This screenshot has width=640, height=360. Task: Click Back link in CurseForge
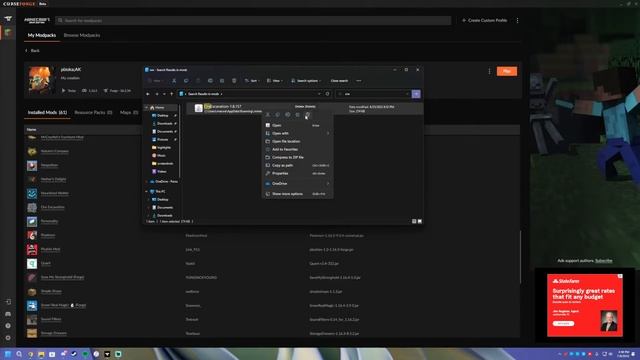click(32, 51)
